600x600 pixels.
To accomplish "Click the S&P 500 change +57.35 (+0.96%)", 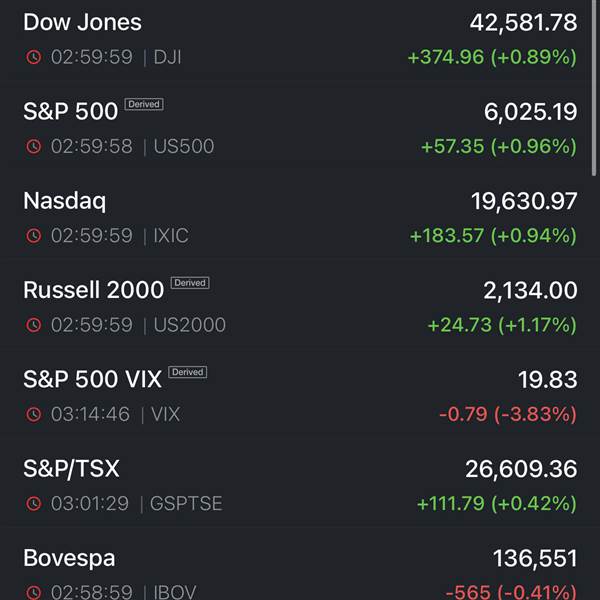I will click(x=499, y=146).
